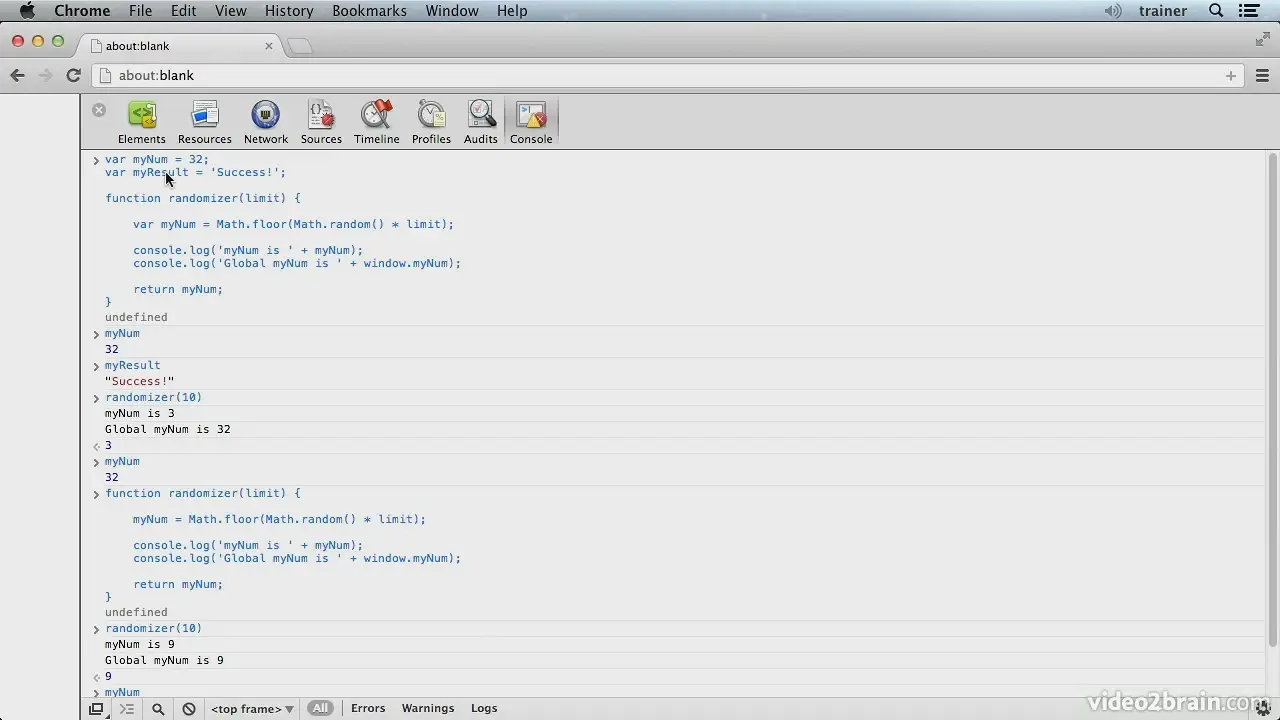Screen dimensions: 1280x720
Task: Open the Resources panel
Action: tap(204, 123)
